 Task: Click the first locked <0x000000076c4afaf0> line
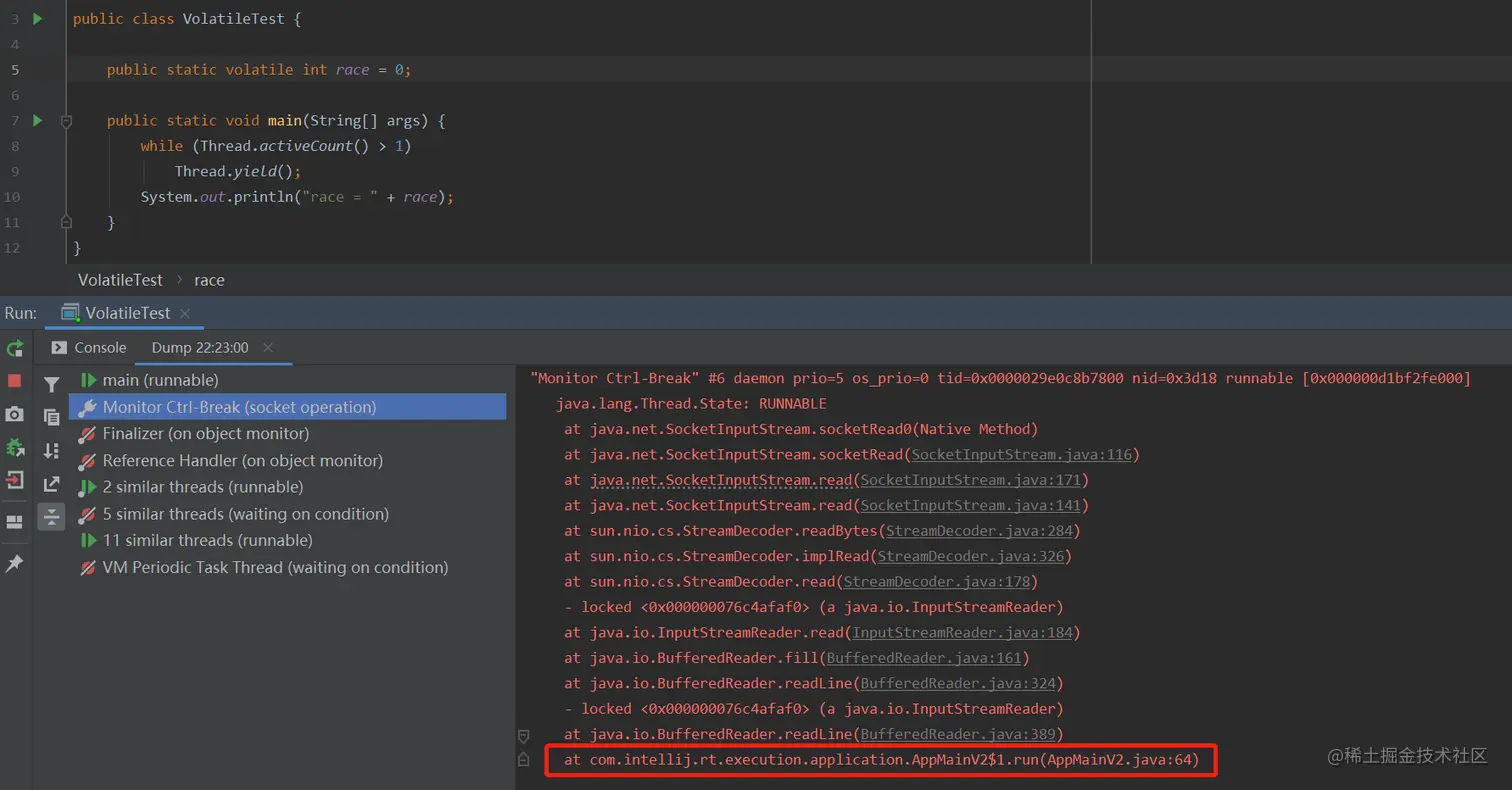pyautogui.click(x=813, y=607)
